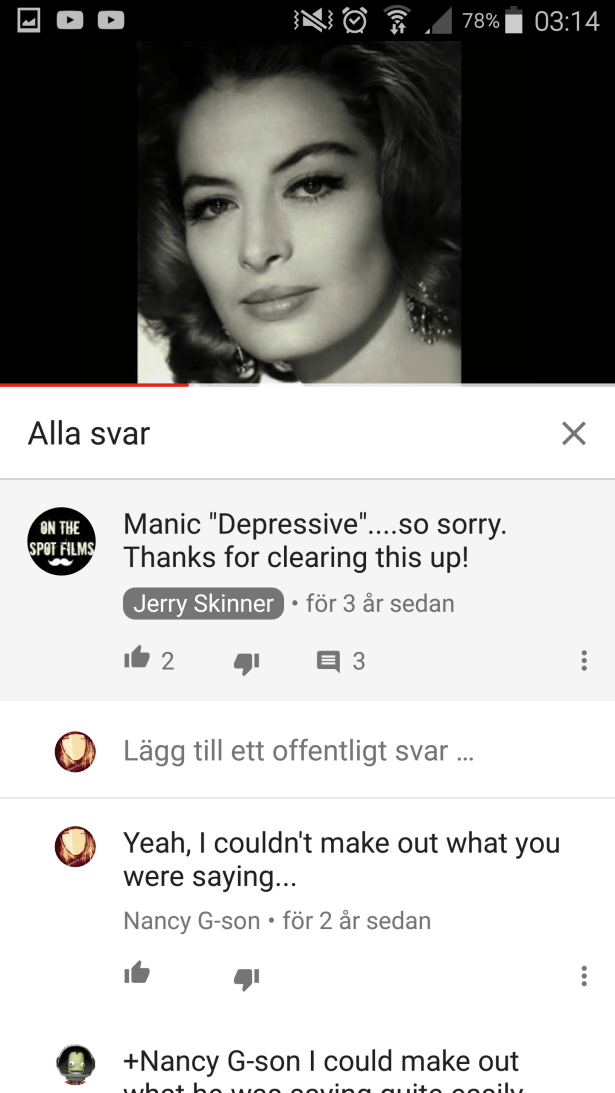615x1093 pixels.
Task: Tap the alarm clock icon in status bar
Action: click(355, 21)
